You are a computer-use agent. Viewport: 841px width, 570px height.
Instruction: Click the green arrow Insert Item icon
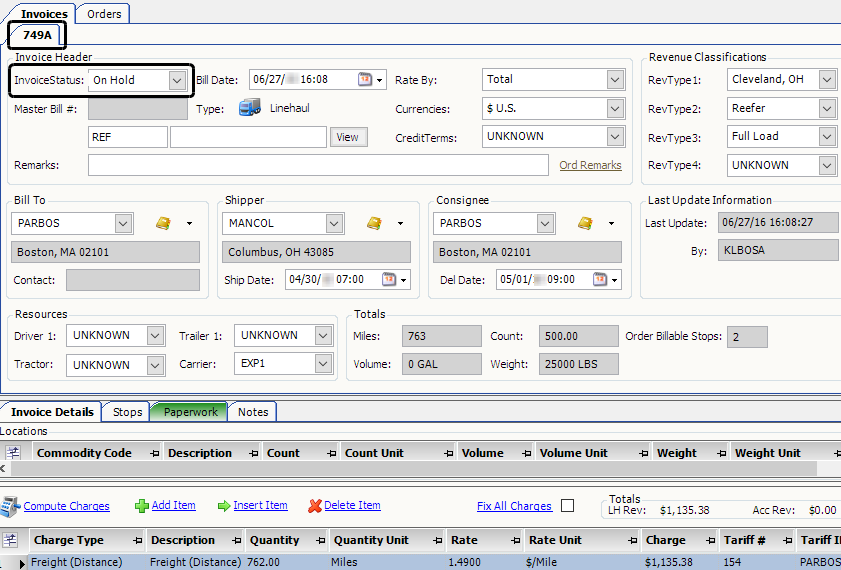[x=224, y=506]
